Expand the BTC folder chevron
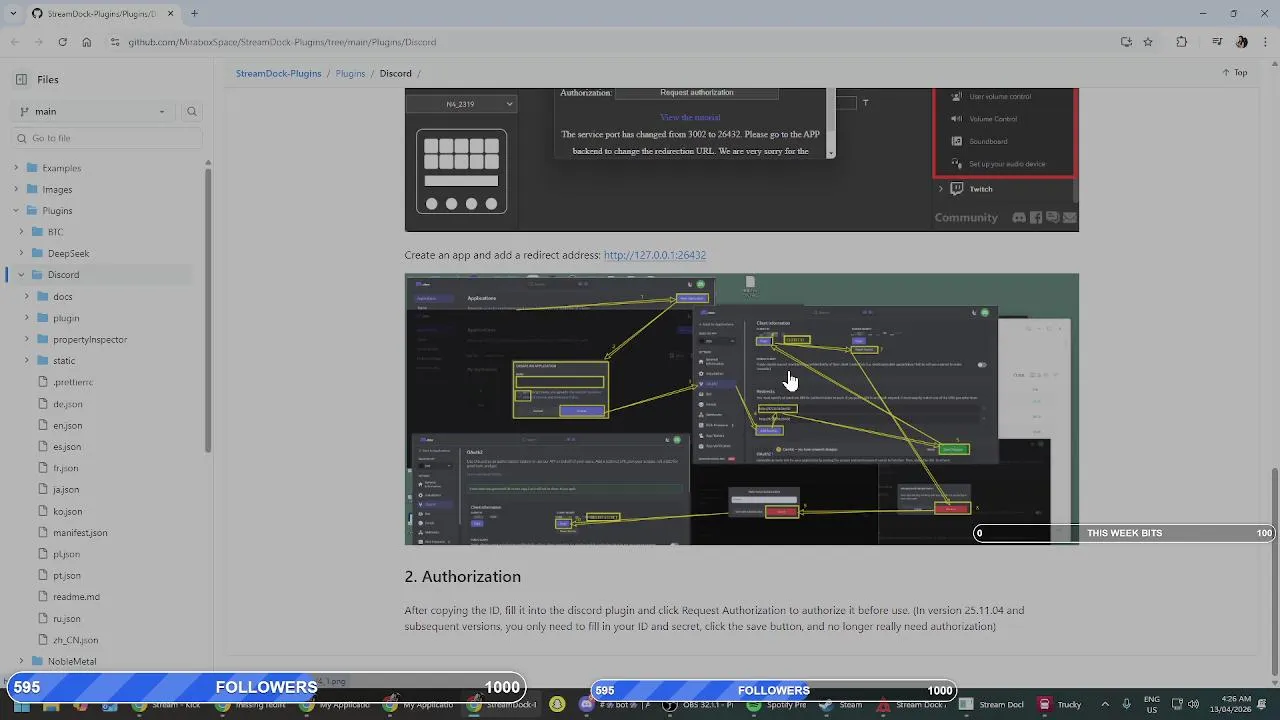The height and width of the screenshot is (720, 1280). coord(21,232)
